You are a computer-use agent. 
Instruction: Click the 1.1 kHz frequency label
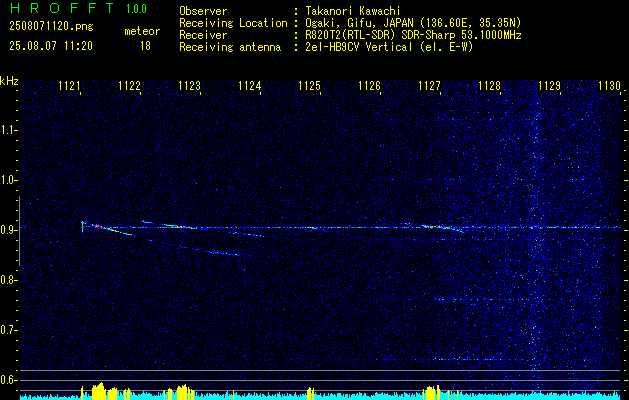8,130
